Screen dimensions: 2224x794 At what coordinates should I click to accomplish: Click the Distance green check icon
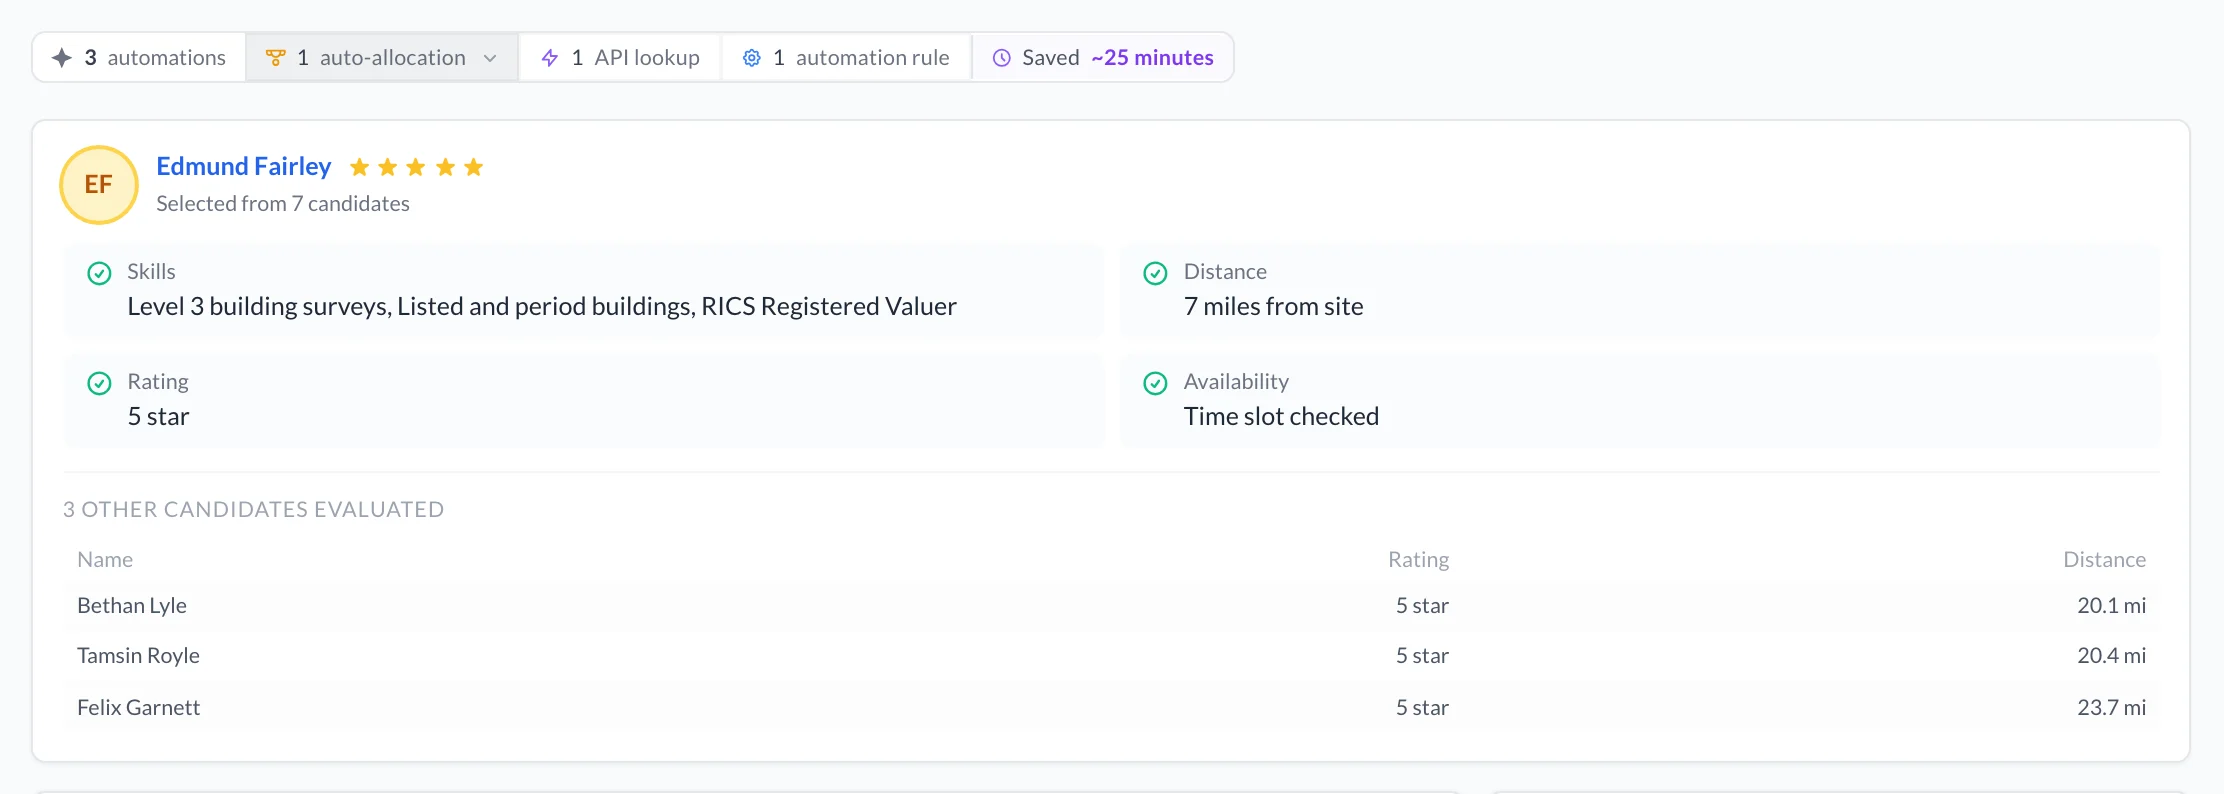(1155, 273)
